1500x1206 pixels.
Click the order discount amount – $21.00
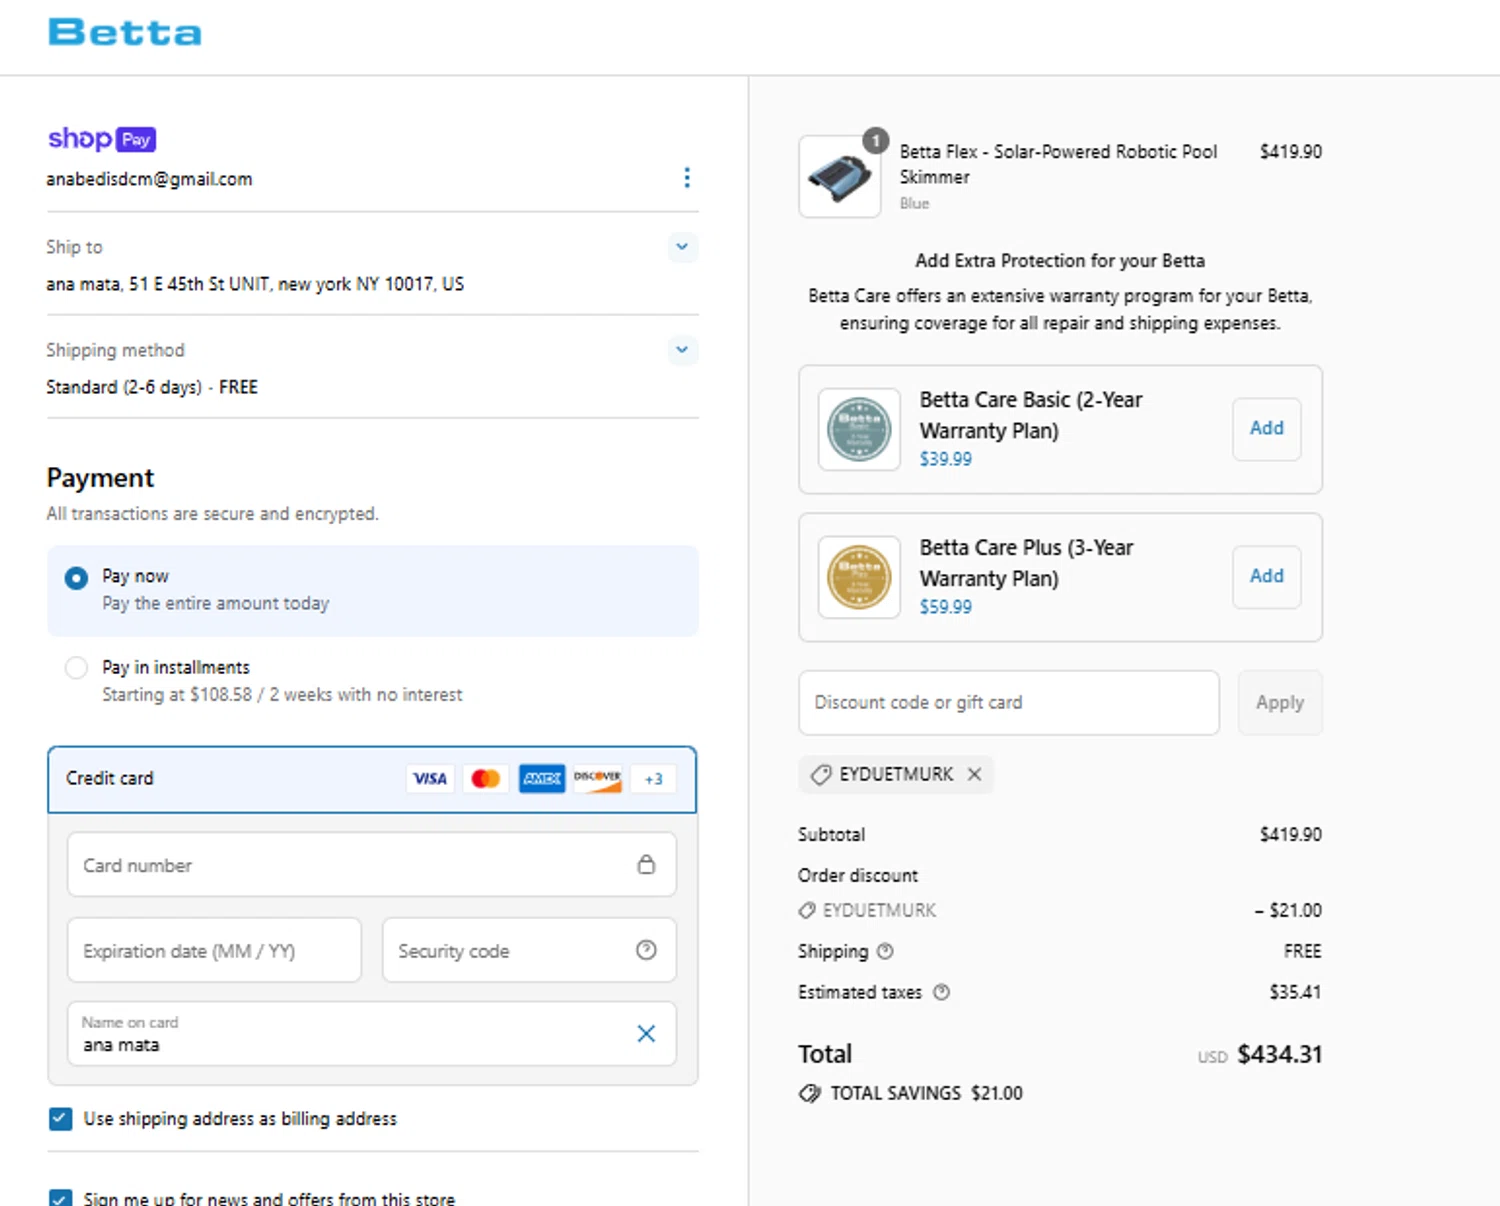click(1288, 911)
